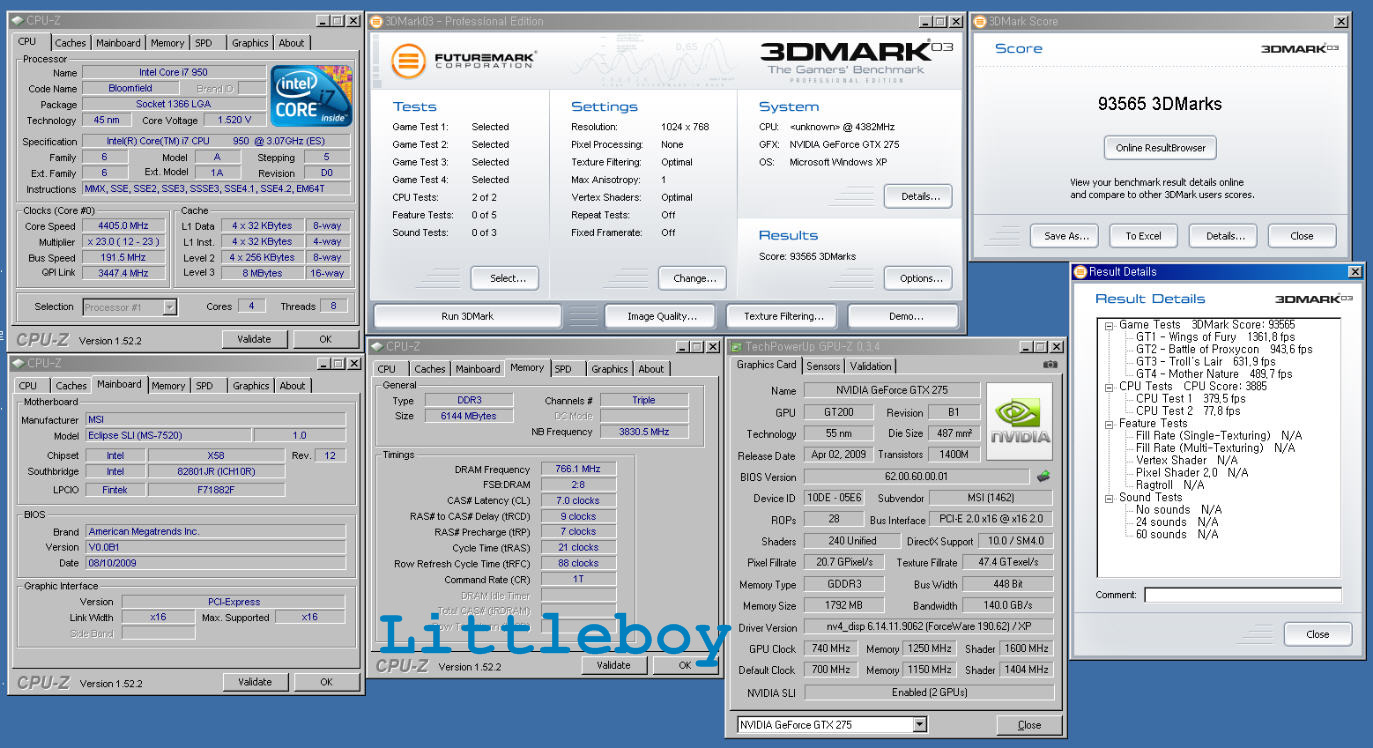Open the Validation tab in GPU-Z
1373x748 pixels.
(x=870, y=366)
